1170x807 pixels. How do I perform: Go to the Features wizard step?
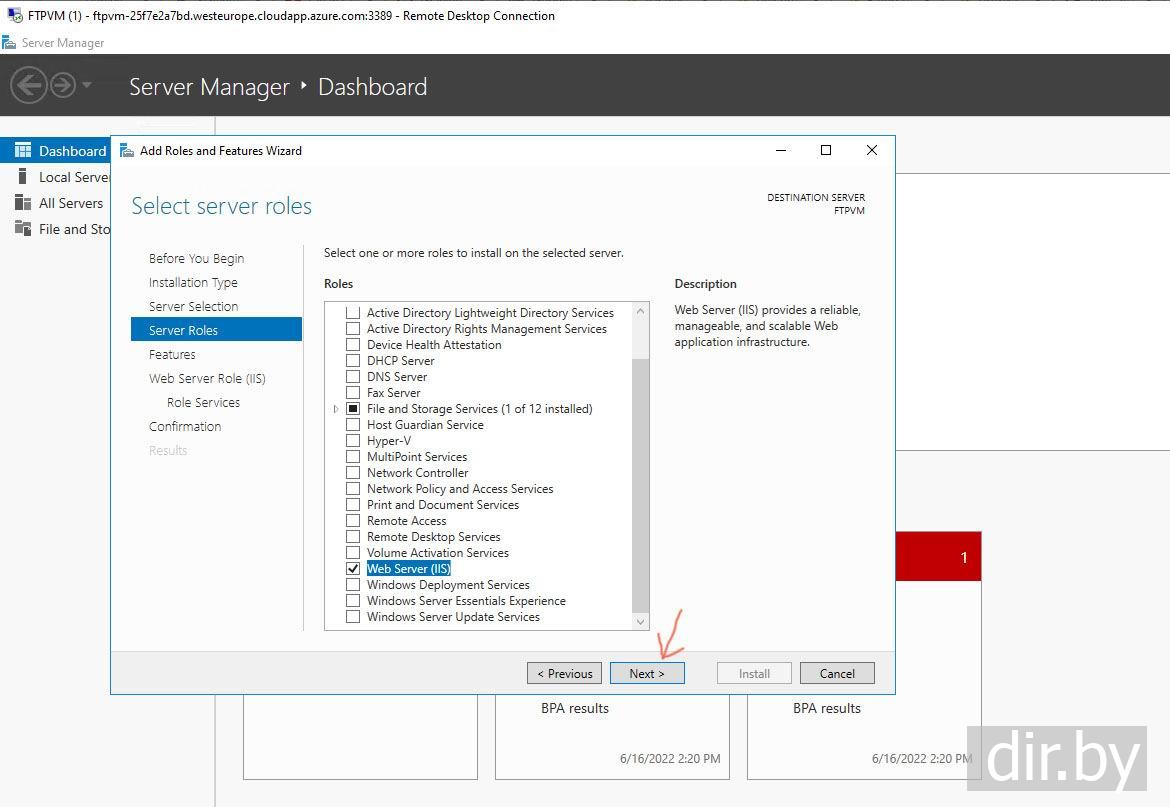tap(172, 354)
